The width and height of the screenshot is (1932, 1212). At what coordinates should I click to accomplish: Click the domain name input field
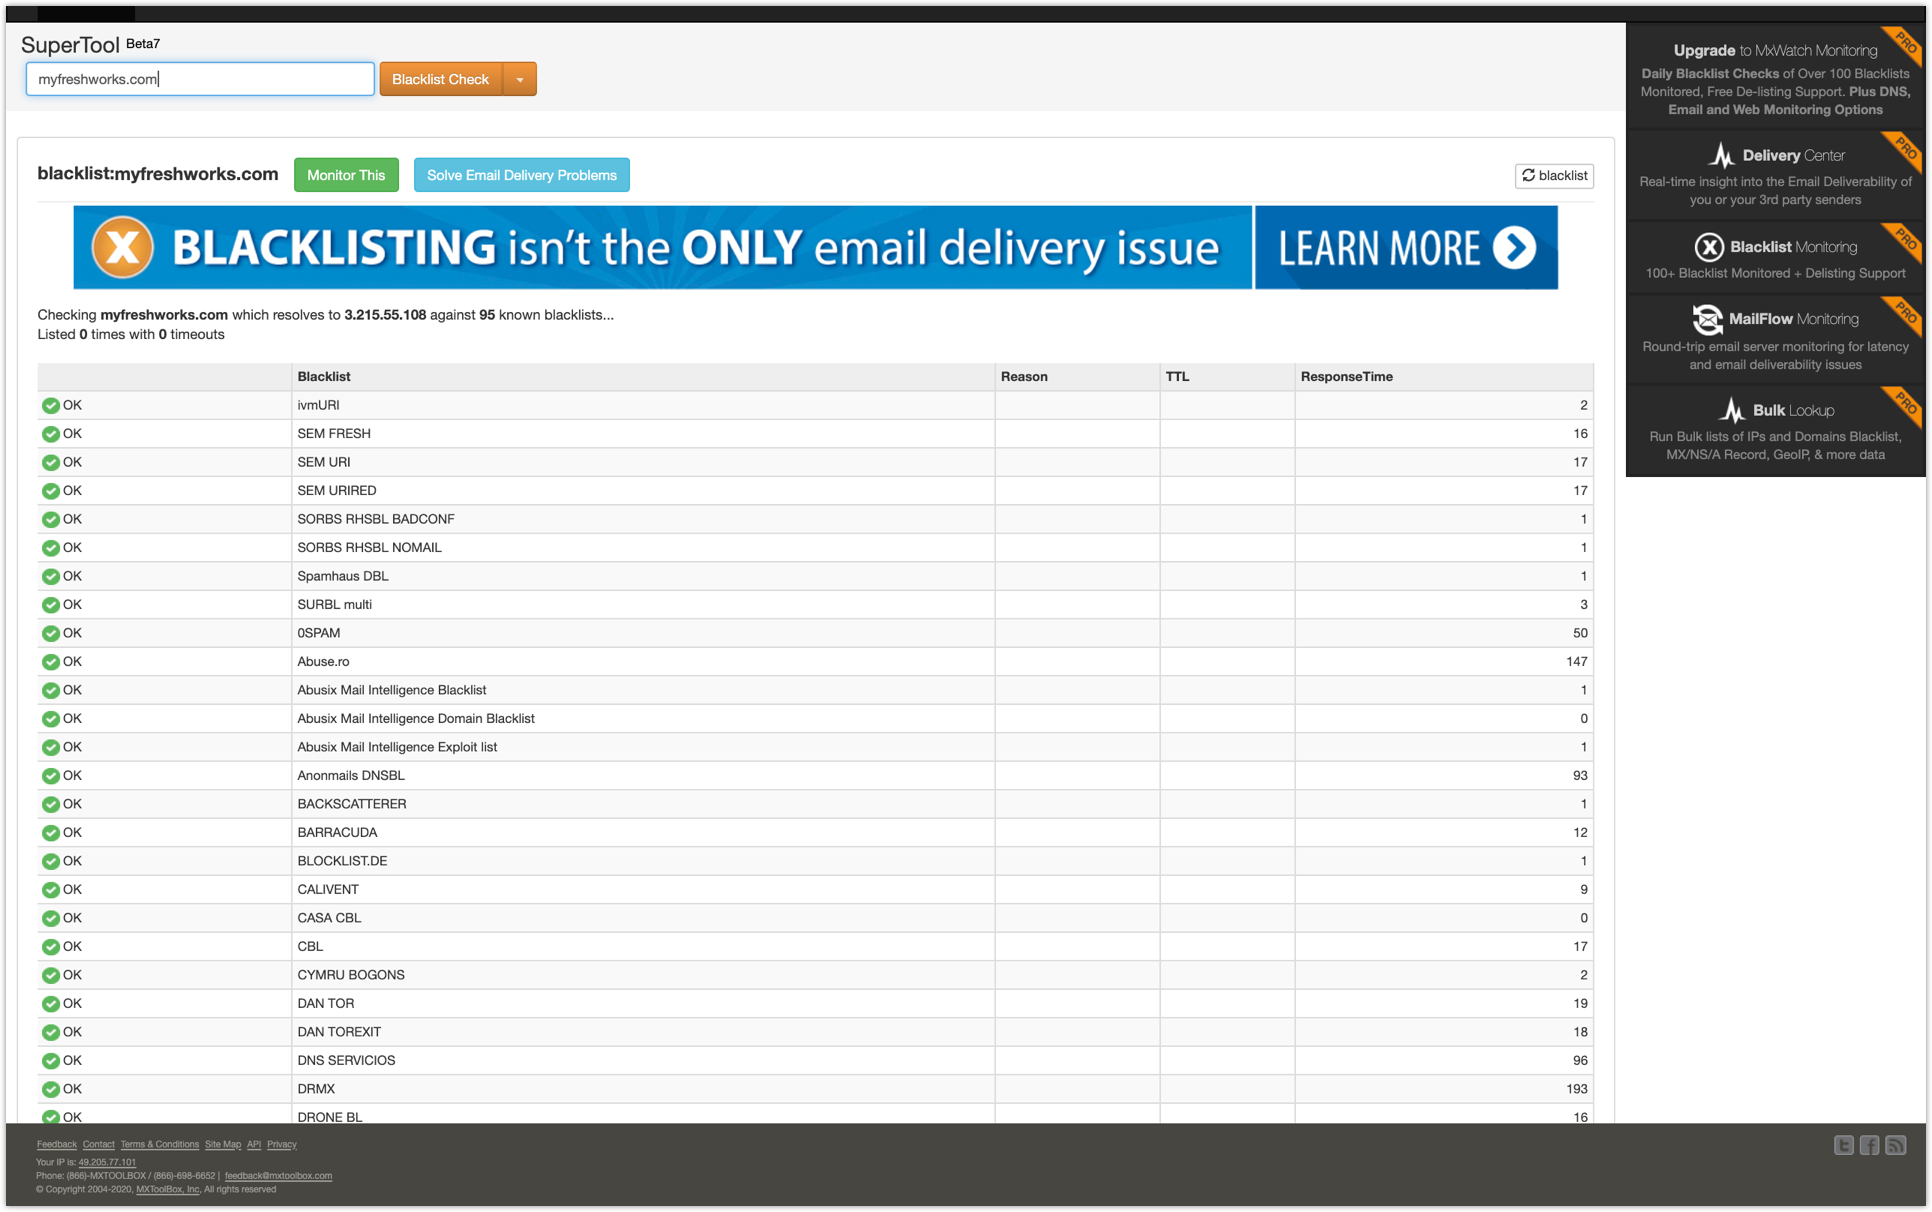point(200,79)
